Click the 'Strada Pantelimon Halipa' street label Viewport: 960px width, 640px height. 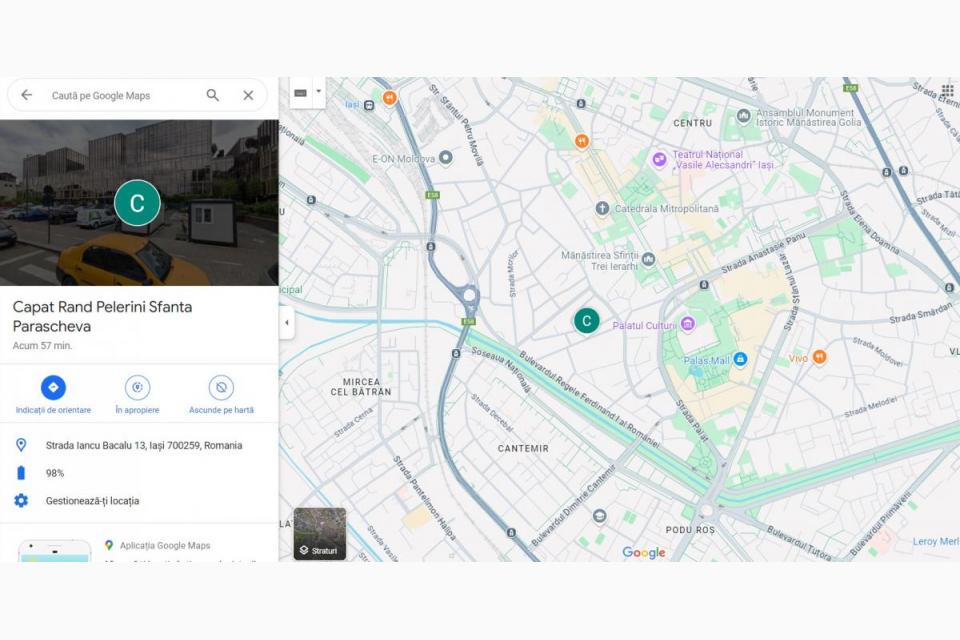click(x=424, y=498)
